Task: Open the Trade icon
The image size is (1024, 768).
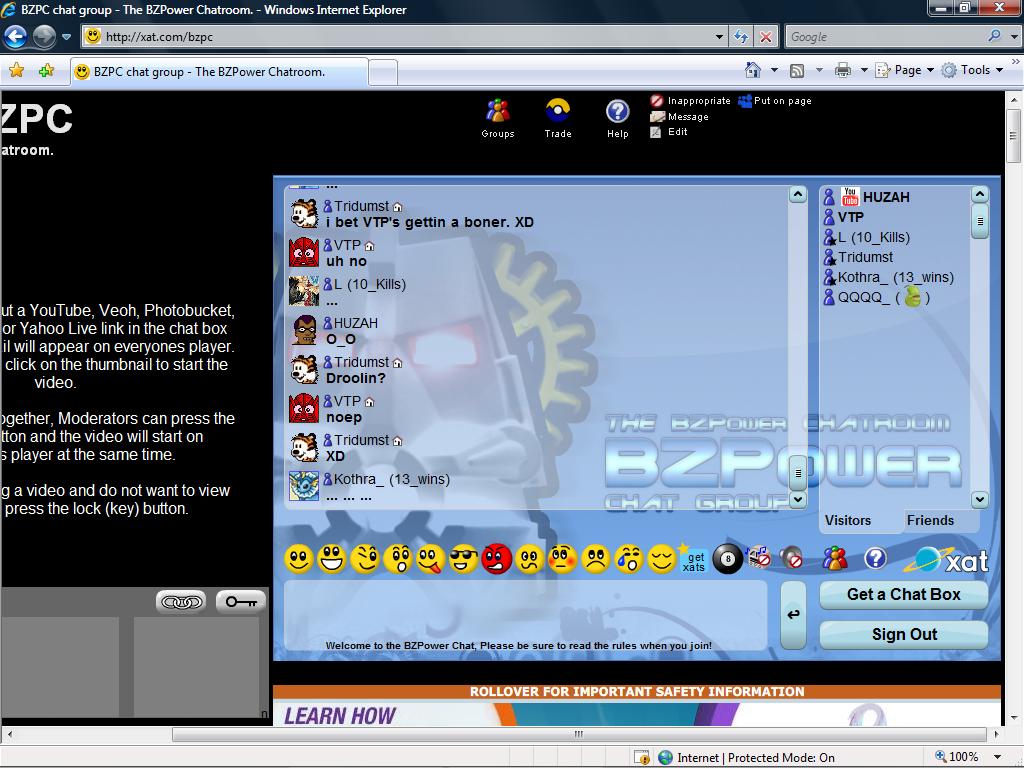Action: point(558,118)
